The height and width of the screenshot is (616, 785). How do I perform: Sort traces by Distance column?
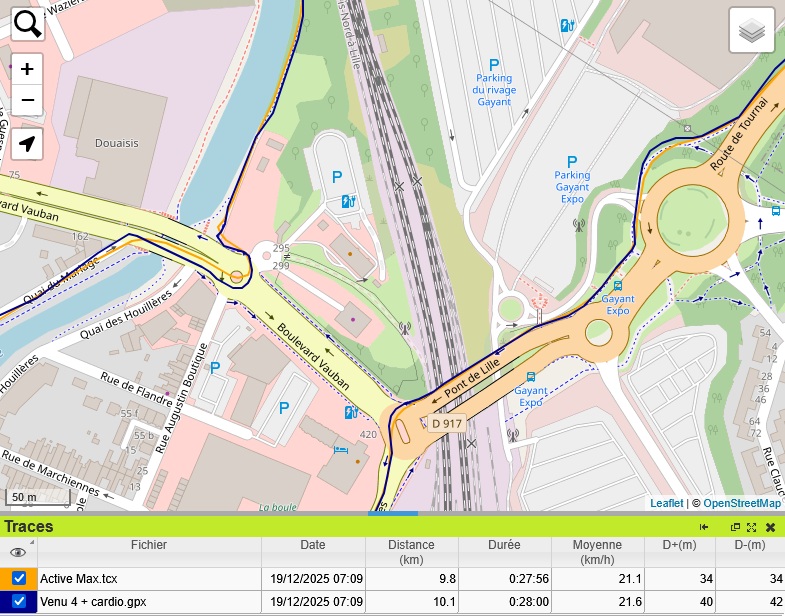tap(411, 552)
